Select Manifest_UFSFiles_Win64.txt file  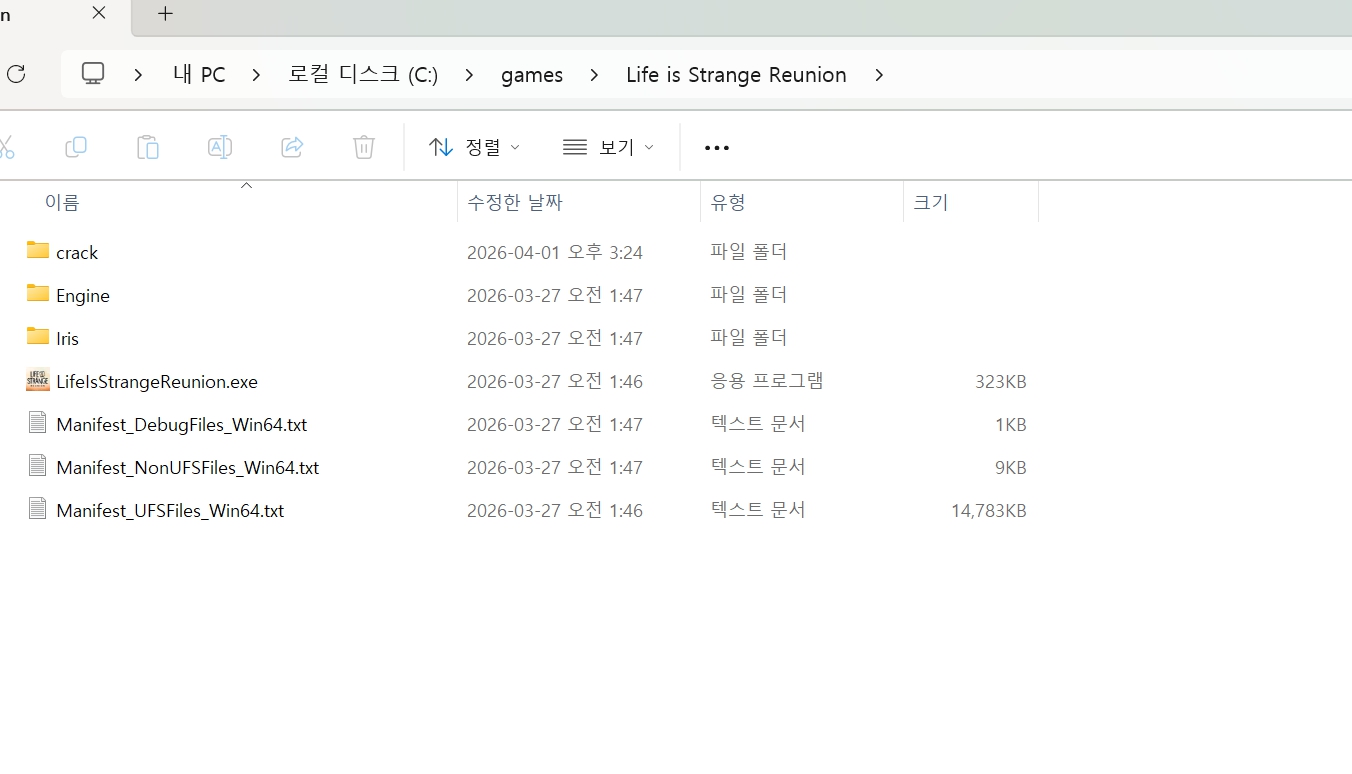(170, 511)
